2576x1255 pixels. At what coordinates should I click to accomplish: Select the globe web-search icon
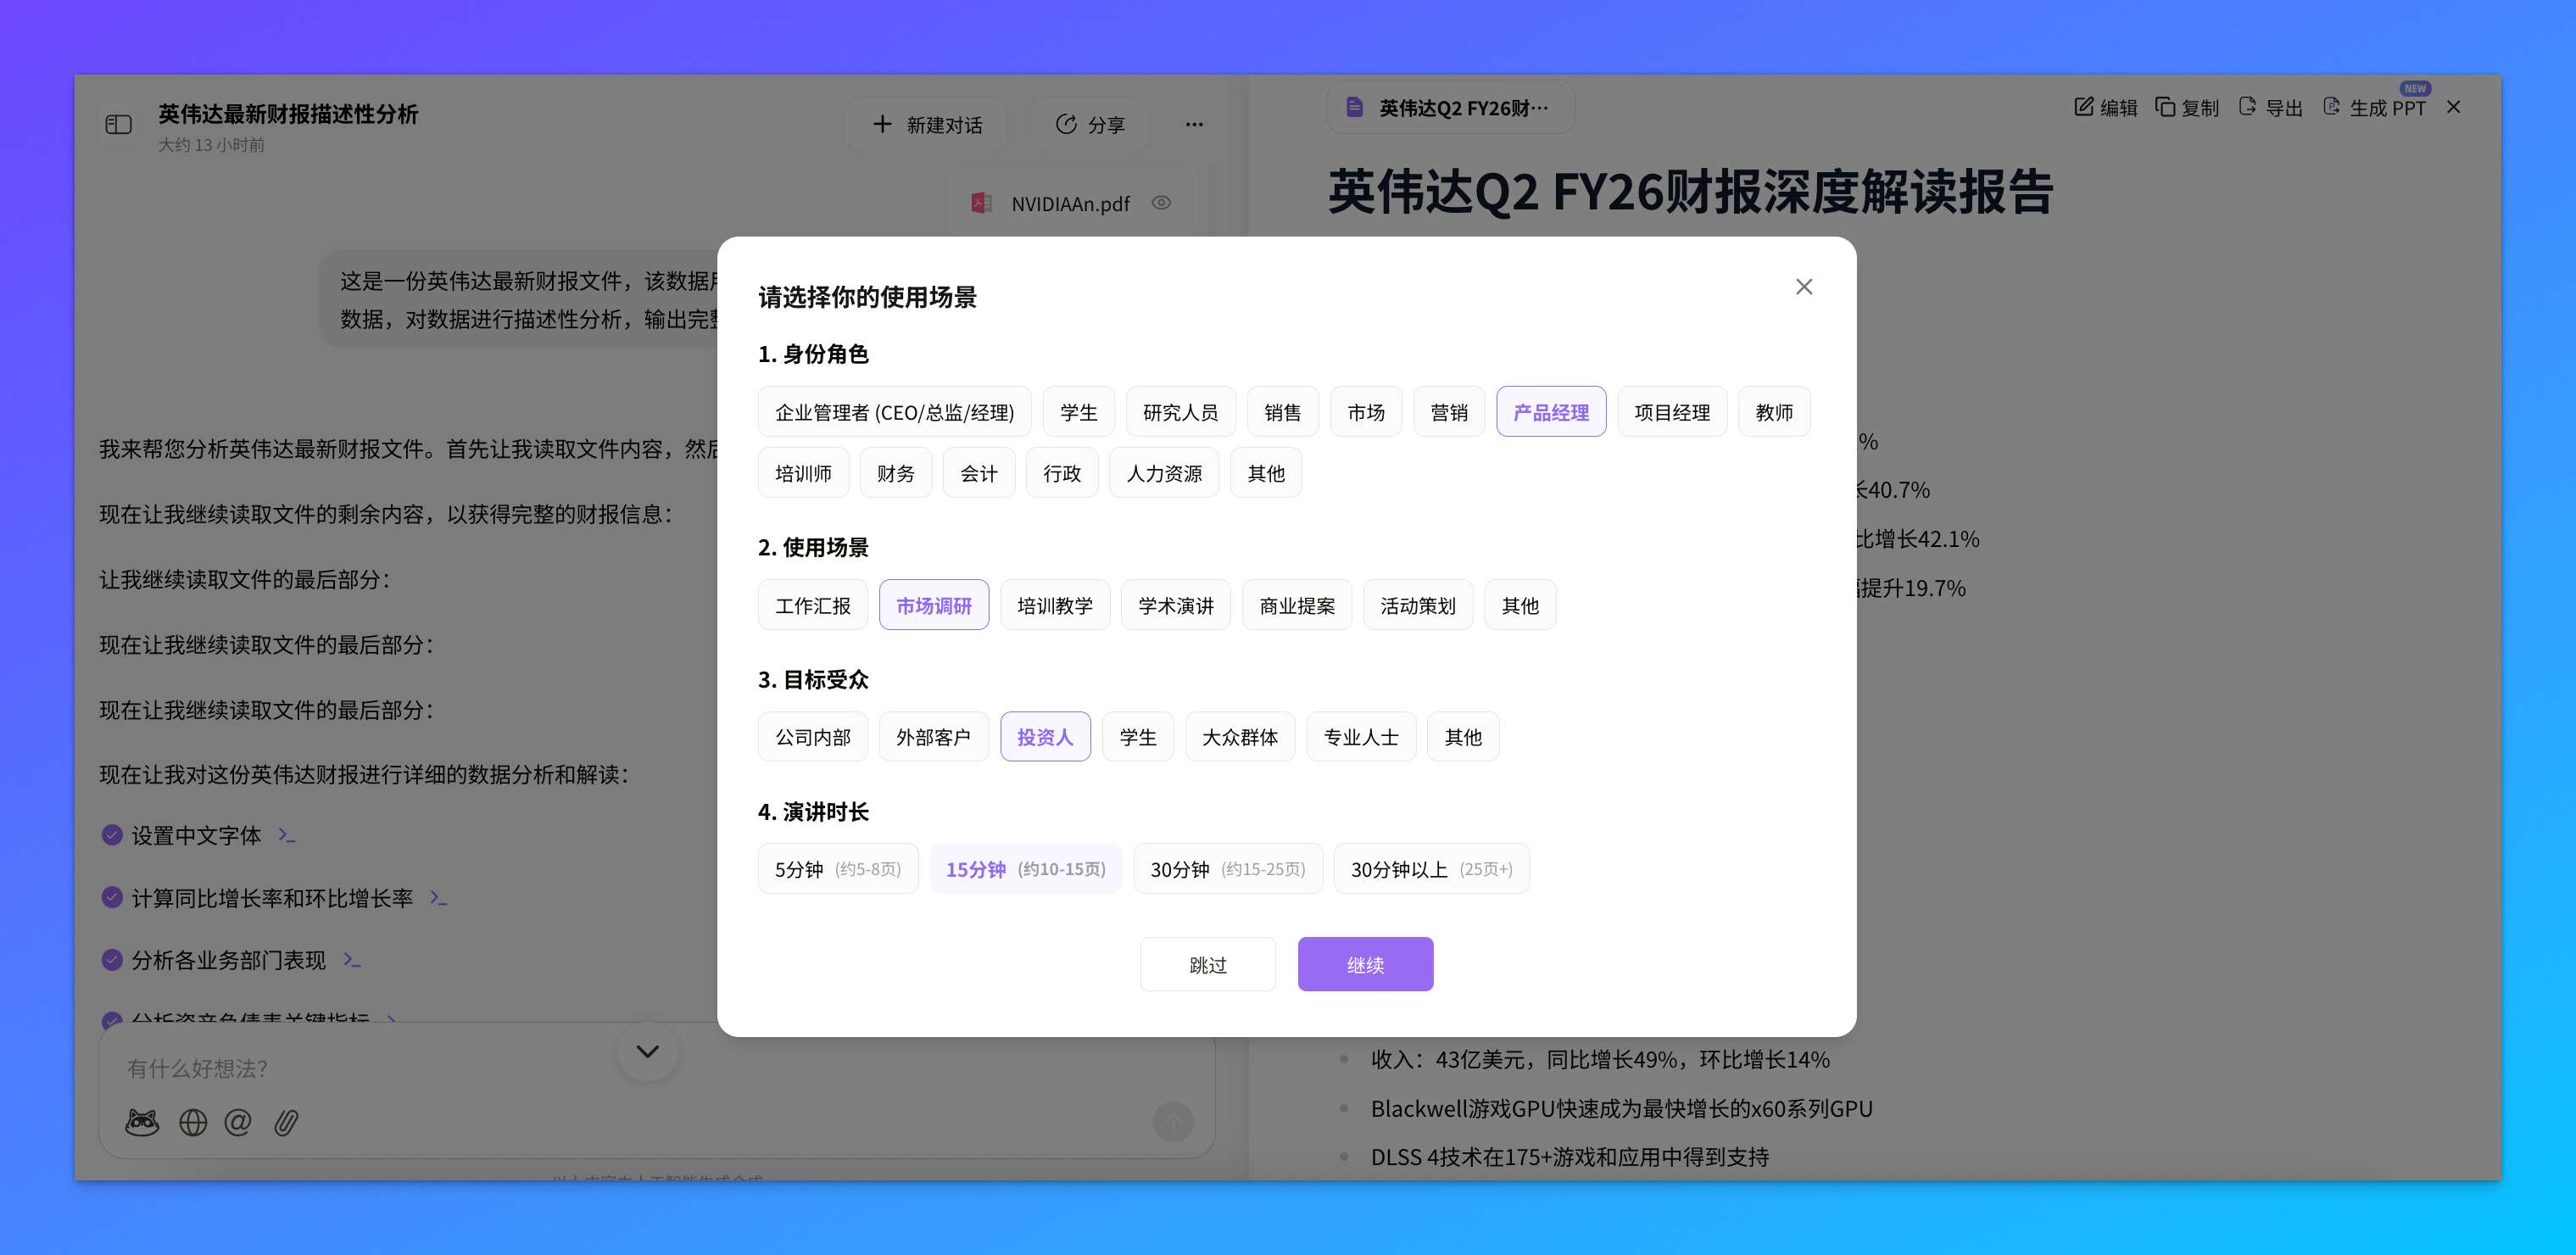click(192, 1122)
